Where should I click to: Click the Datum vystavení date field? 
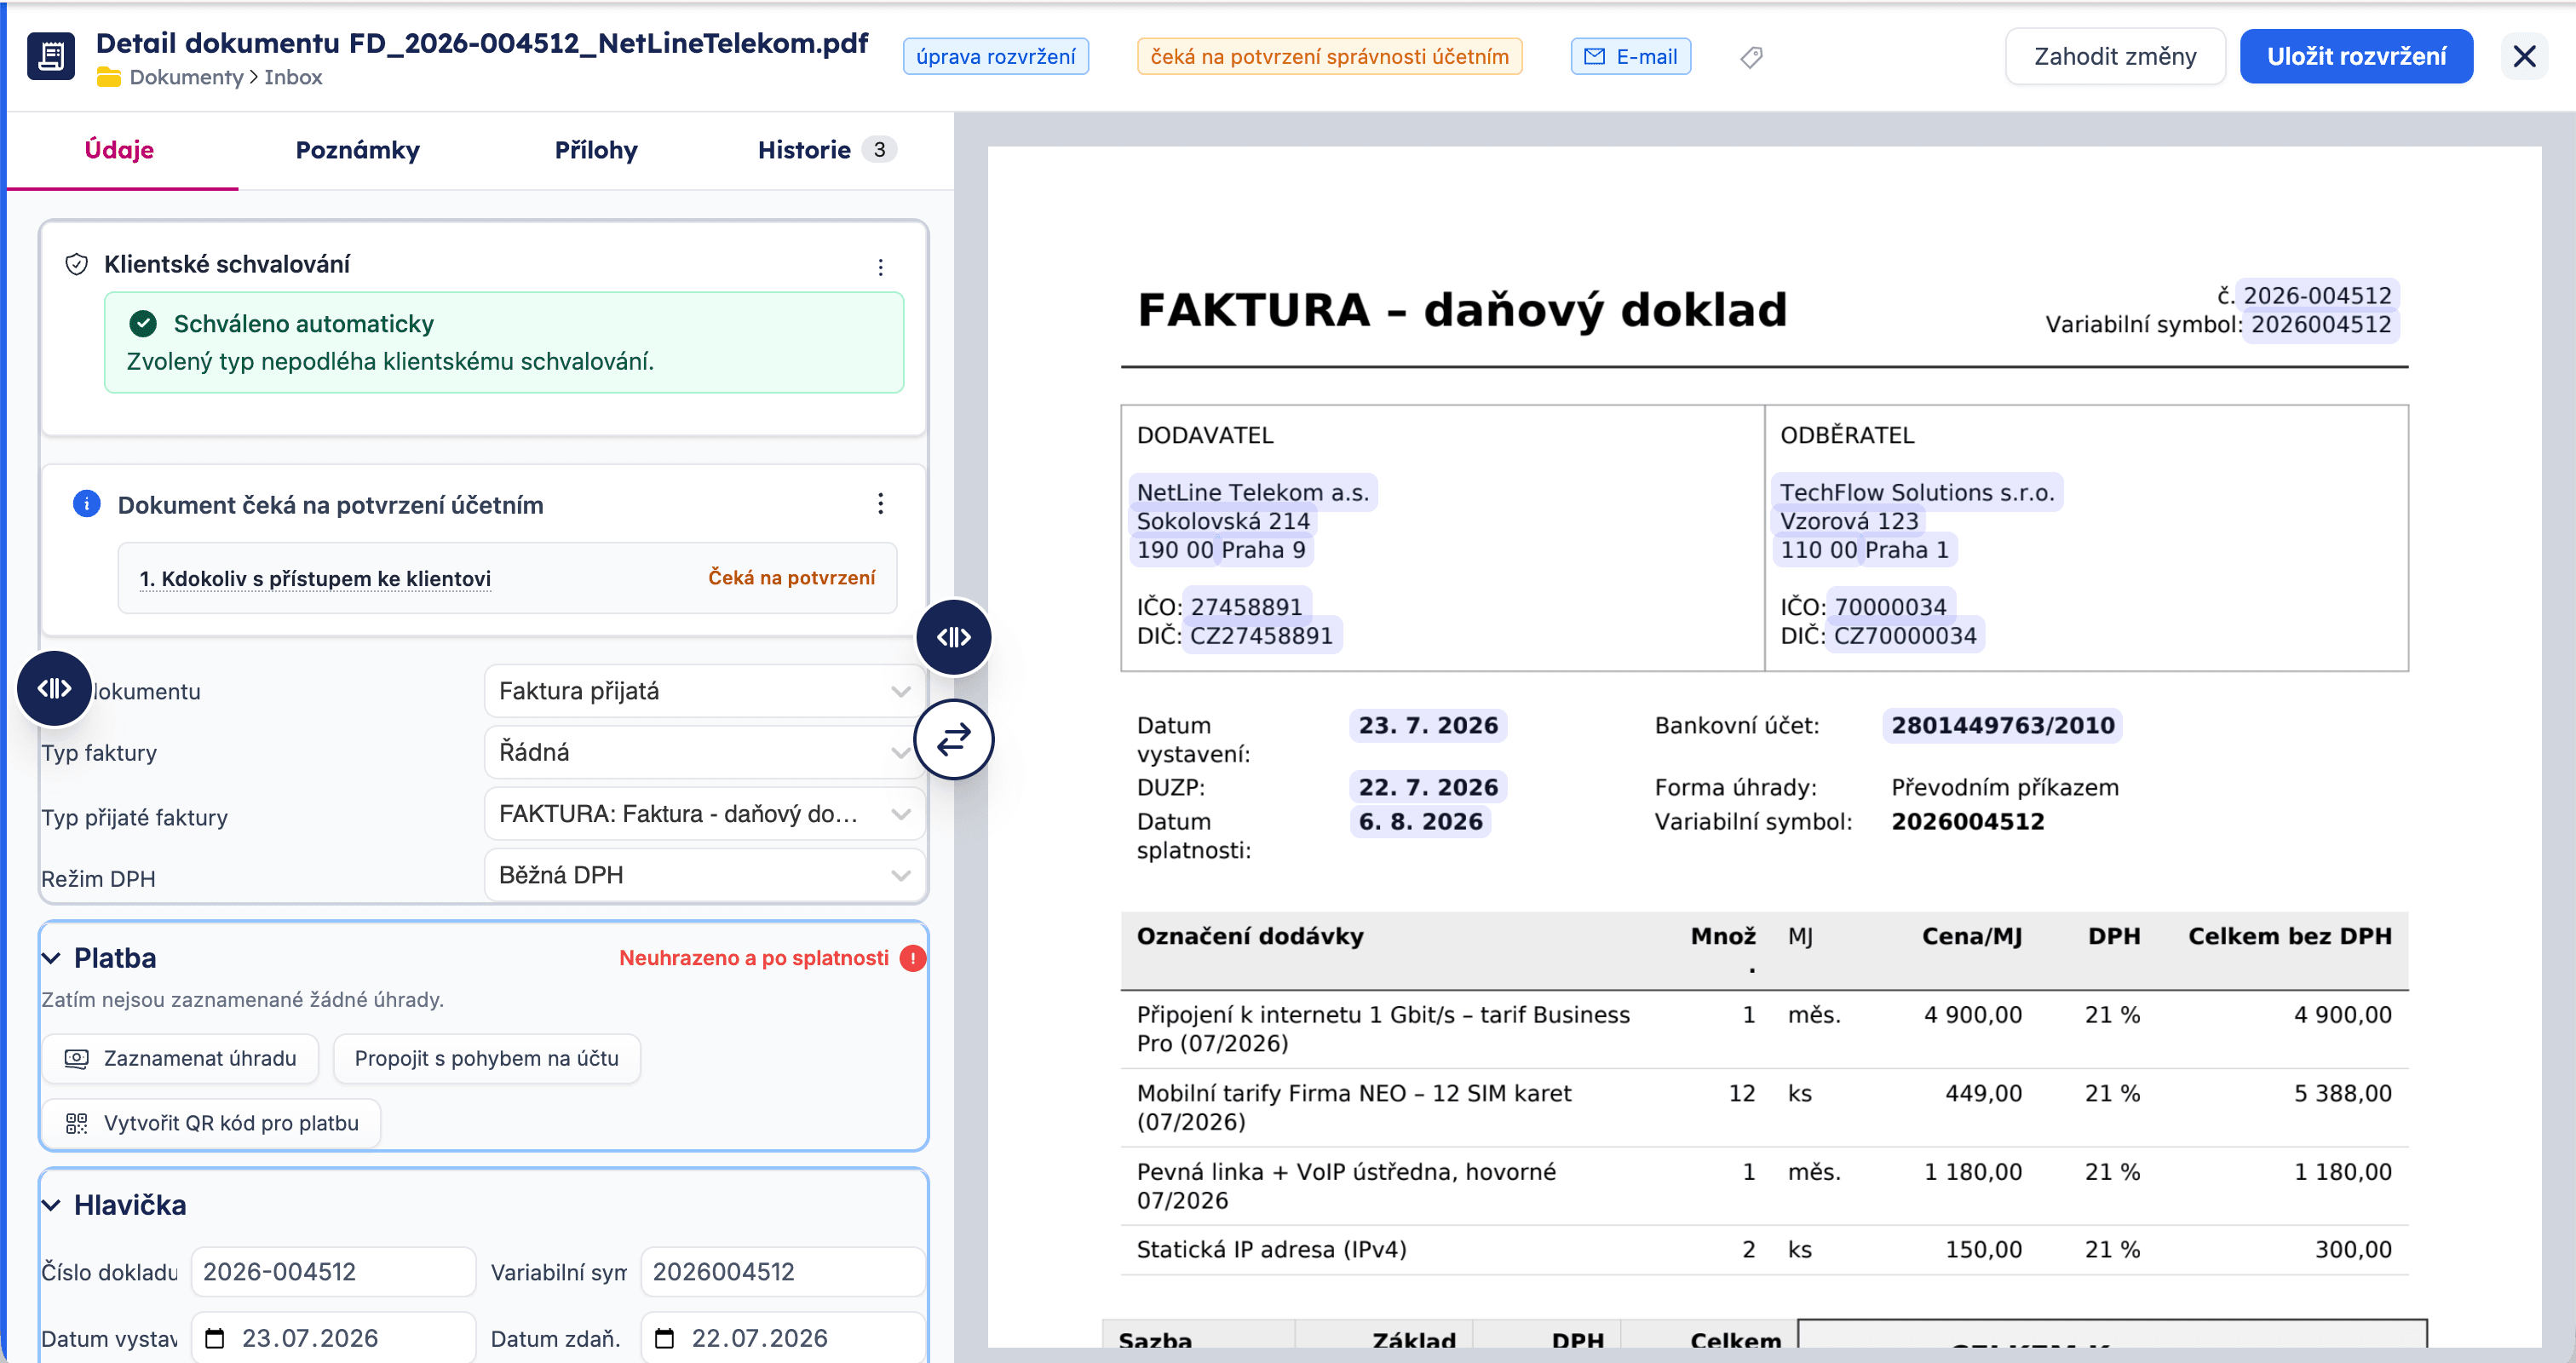(333, 1338)
